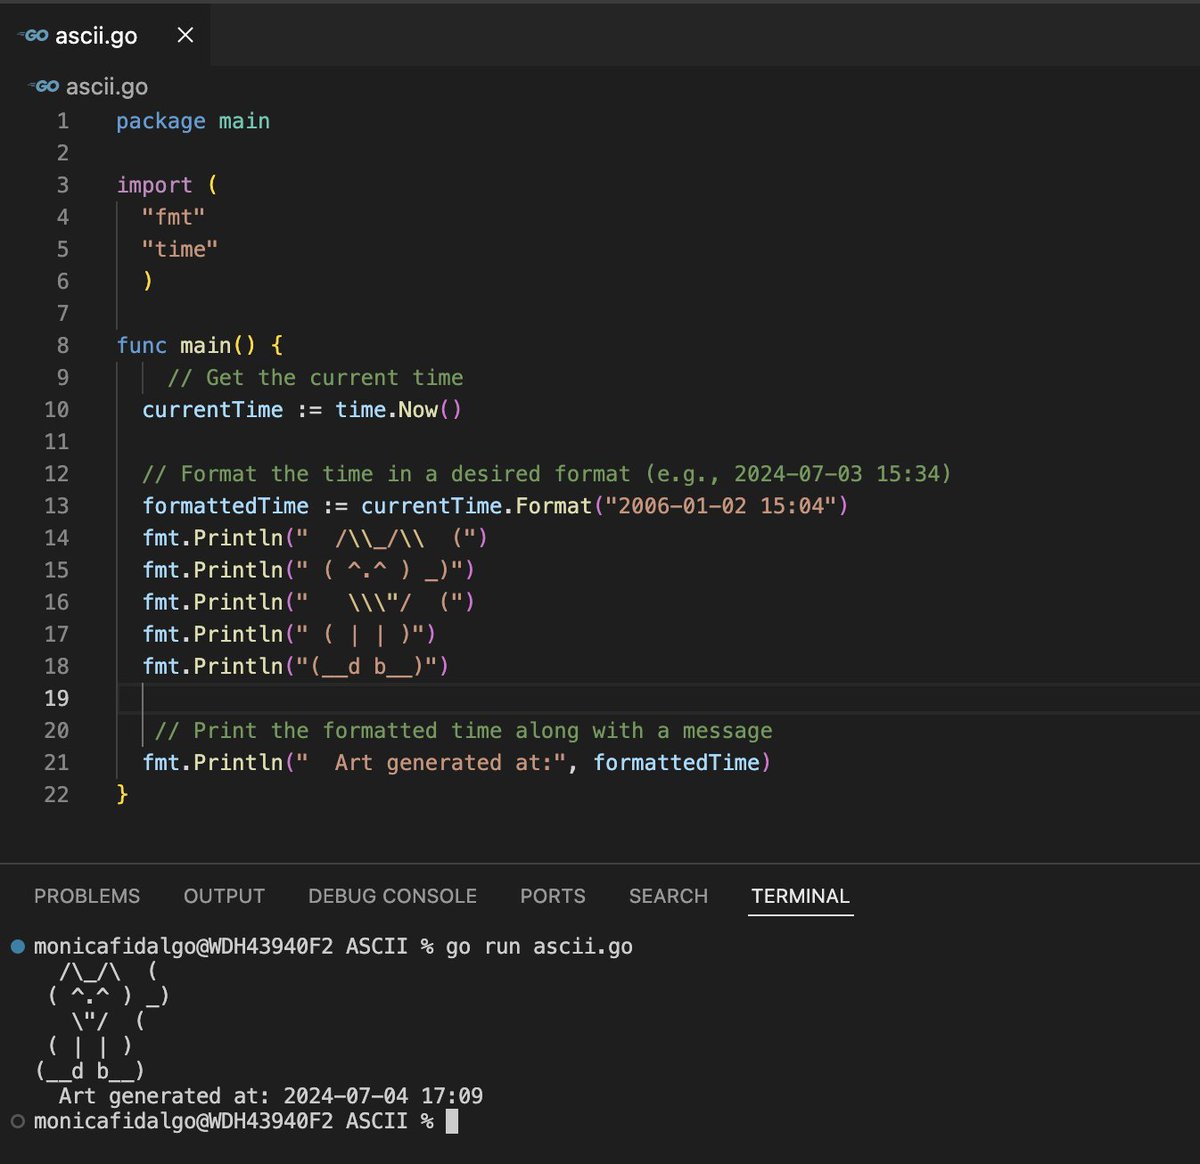Click line number 21 in the gutter

tap(56, 762)
